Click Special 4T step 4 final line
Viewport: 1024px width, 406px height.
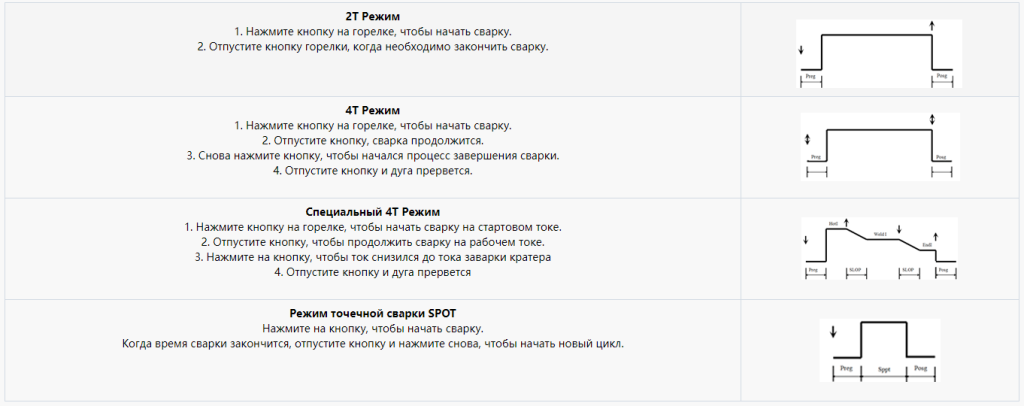pos(373,272)
